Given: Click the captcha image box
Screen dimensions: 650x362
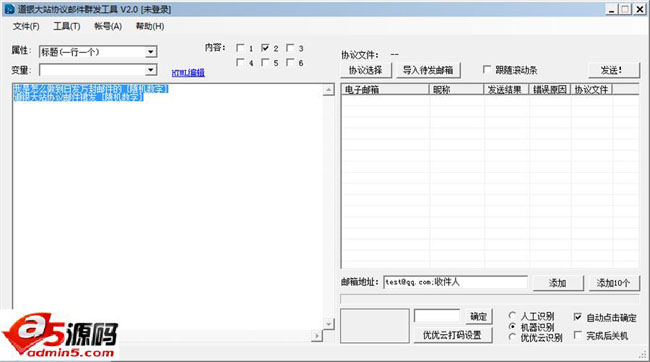Looking at the screenshot, I should point(375,326).
